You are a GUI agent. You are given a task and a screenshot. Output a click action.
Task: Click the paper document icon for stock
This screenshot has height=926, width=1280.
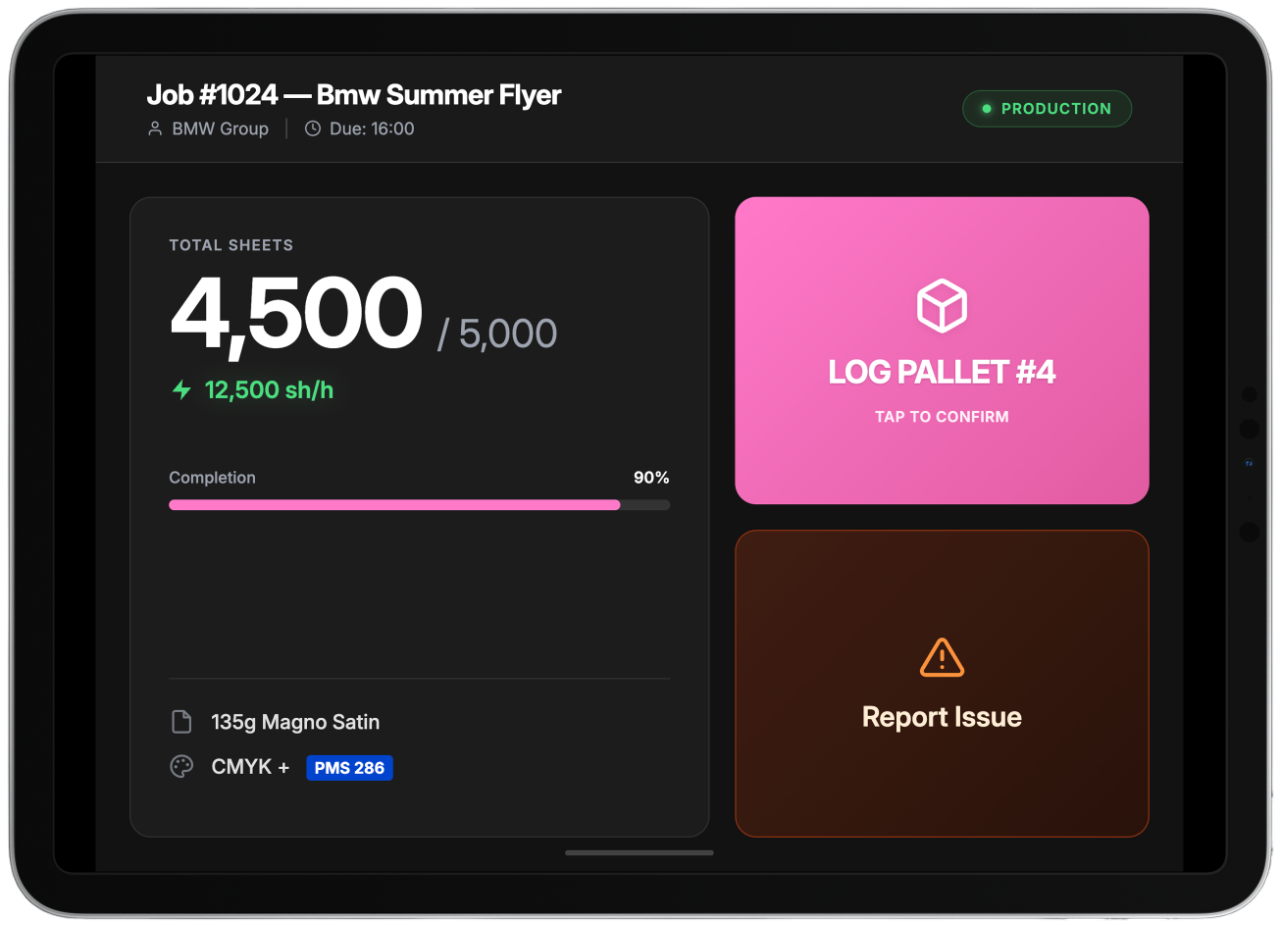click(181, 722)
